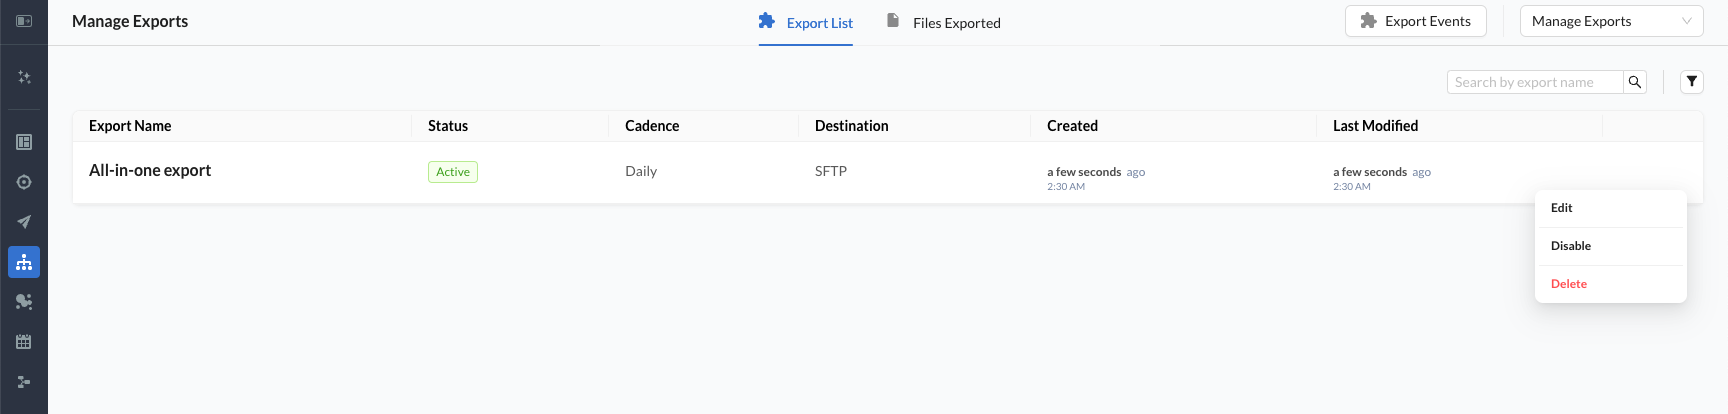Click the target crosshair icon in sidebar
1728x414 pixels.
click(24, 182)
